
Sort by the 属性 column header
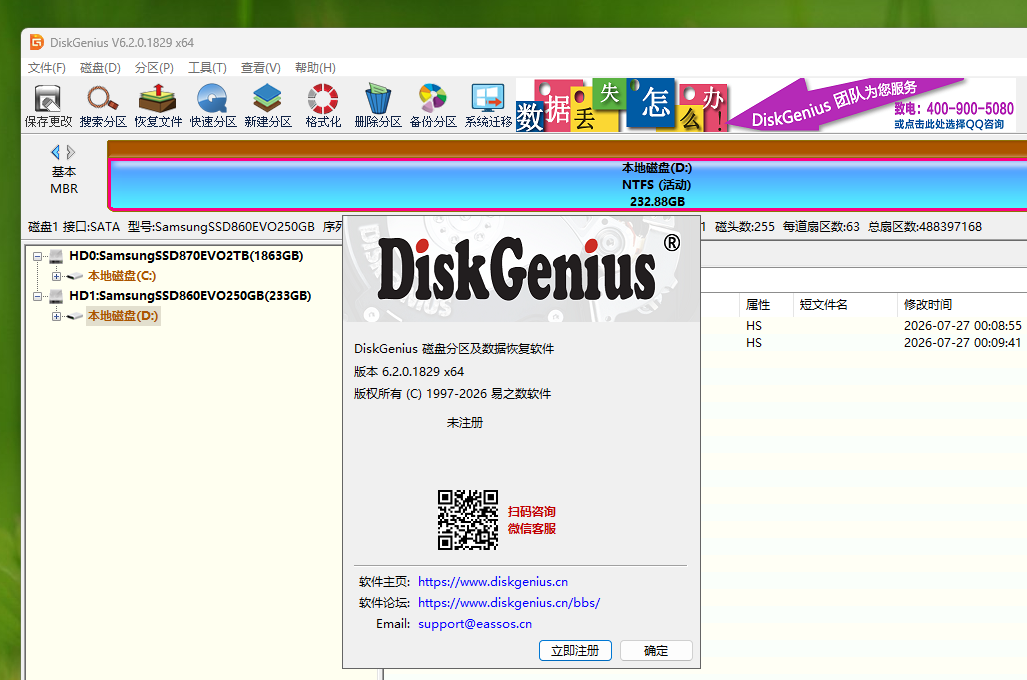tap(758, 305)
